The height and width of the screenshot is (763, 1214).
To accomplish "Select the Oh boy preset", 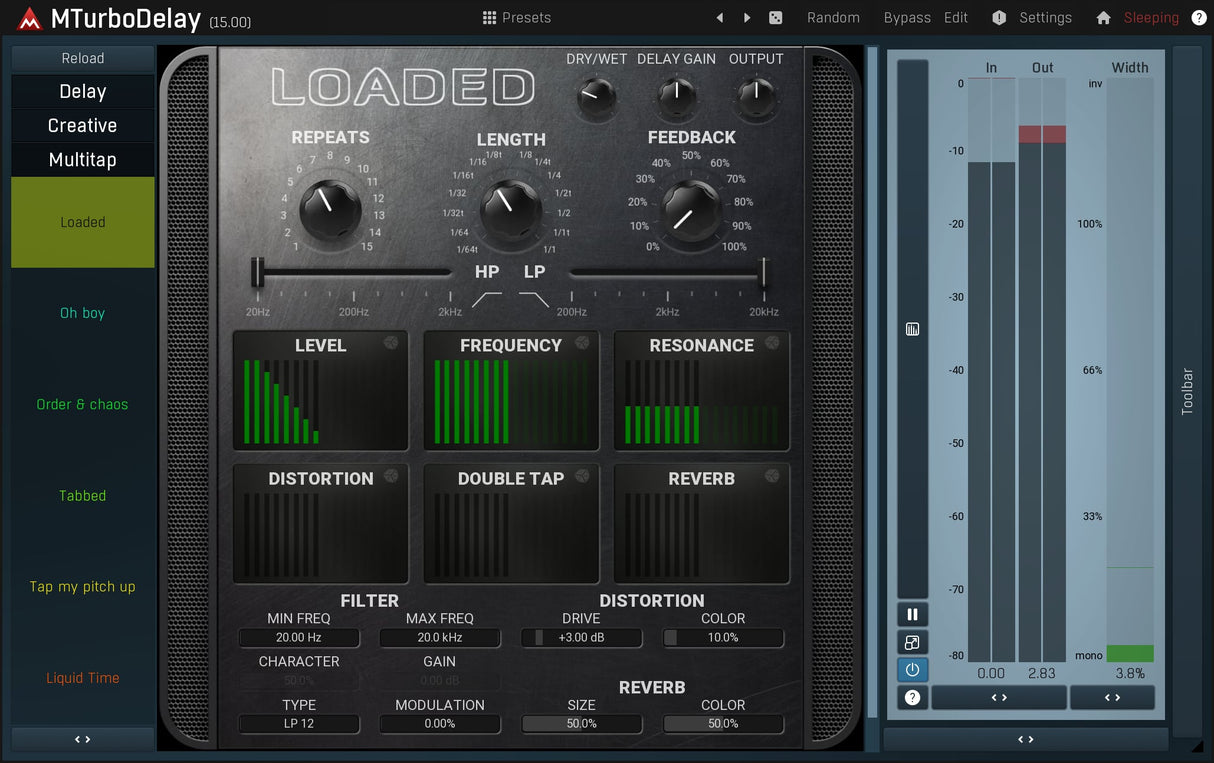I will point(83,313).
